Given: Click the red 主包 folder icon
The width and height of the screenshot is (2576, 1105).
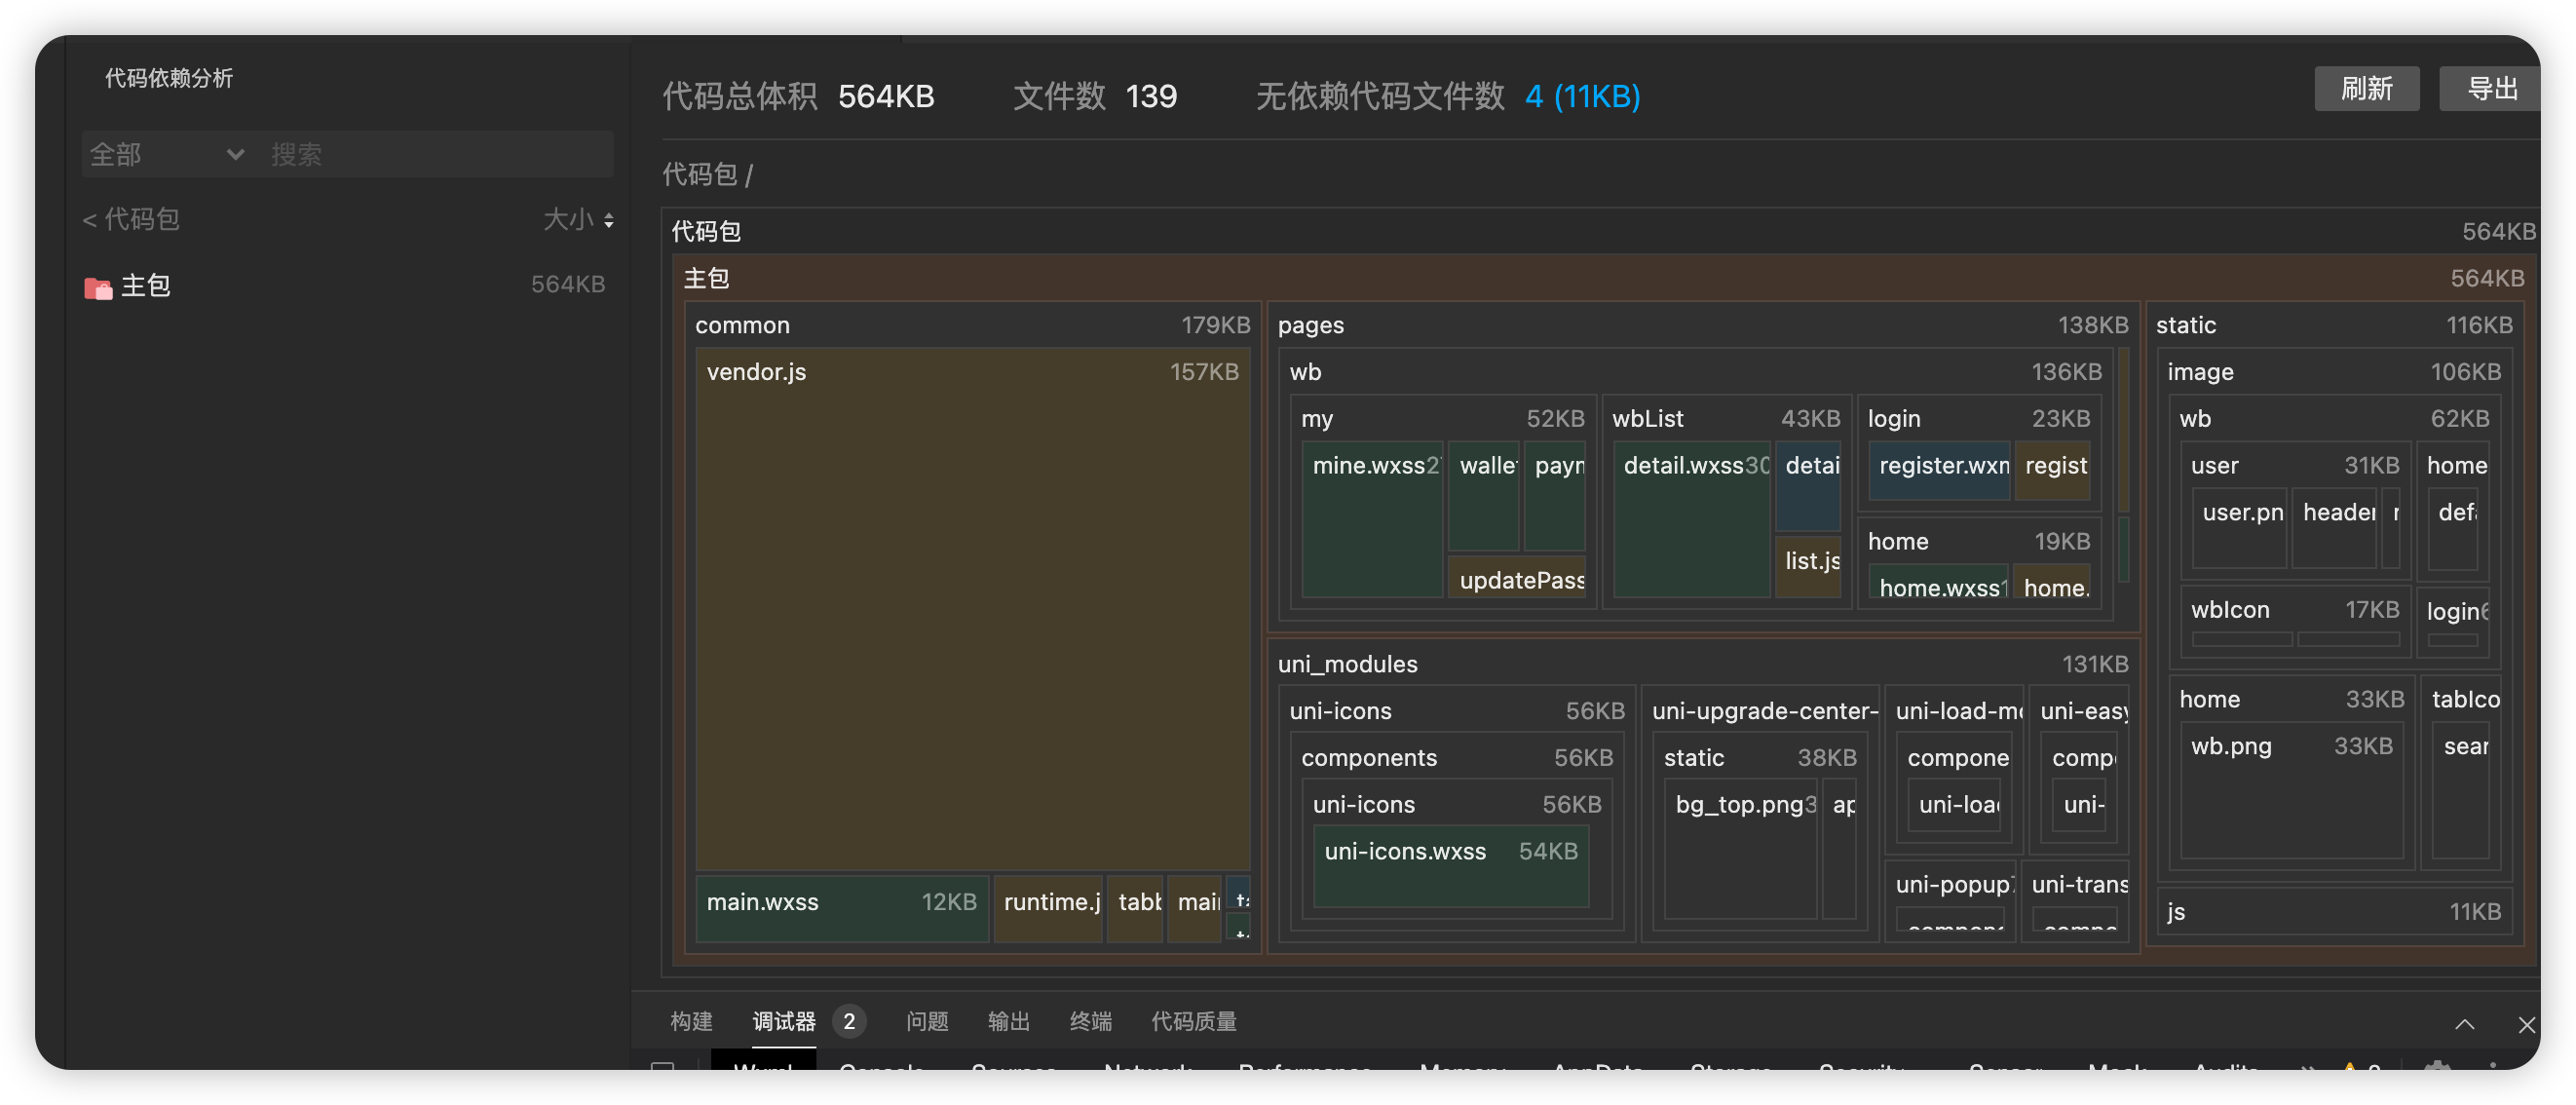Looking at the screenshot, I should 98,287.
